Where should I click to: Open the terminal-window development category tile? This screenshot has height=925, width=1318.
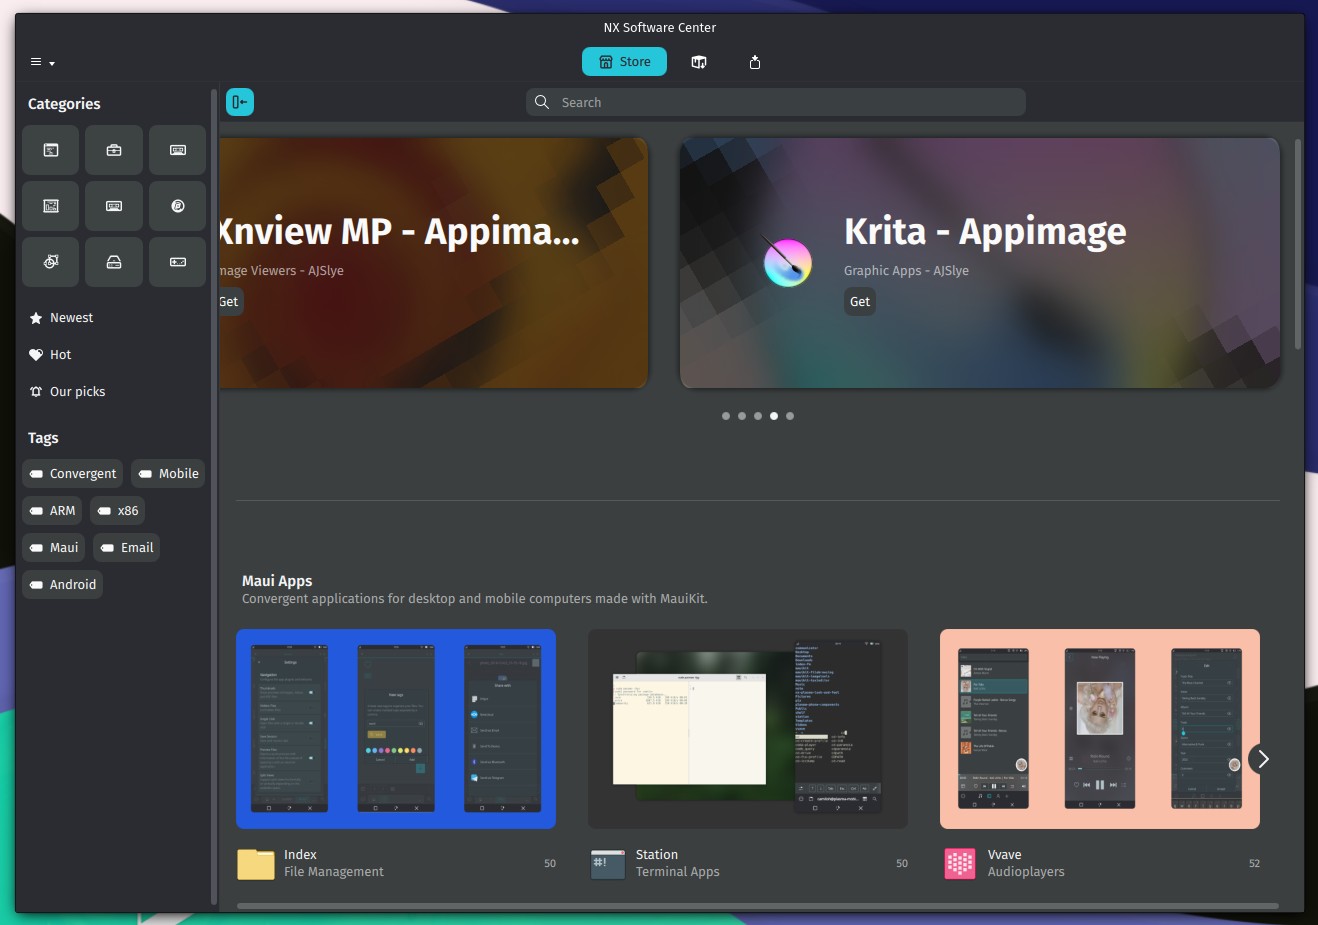point(51,150)
